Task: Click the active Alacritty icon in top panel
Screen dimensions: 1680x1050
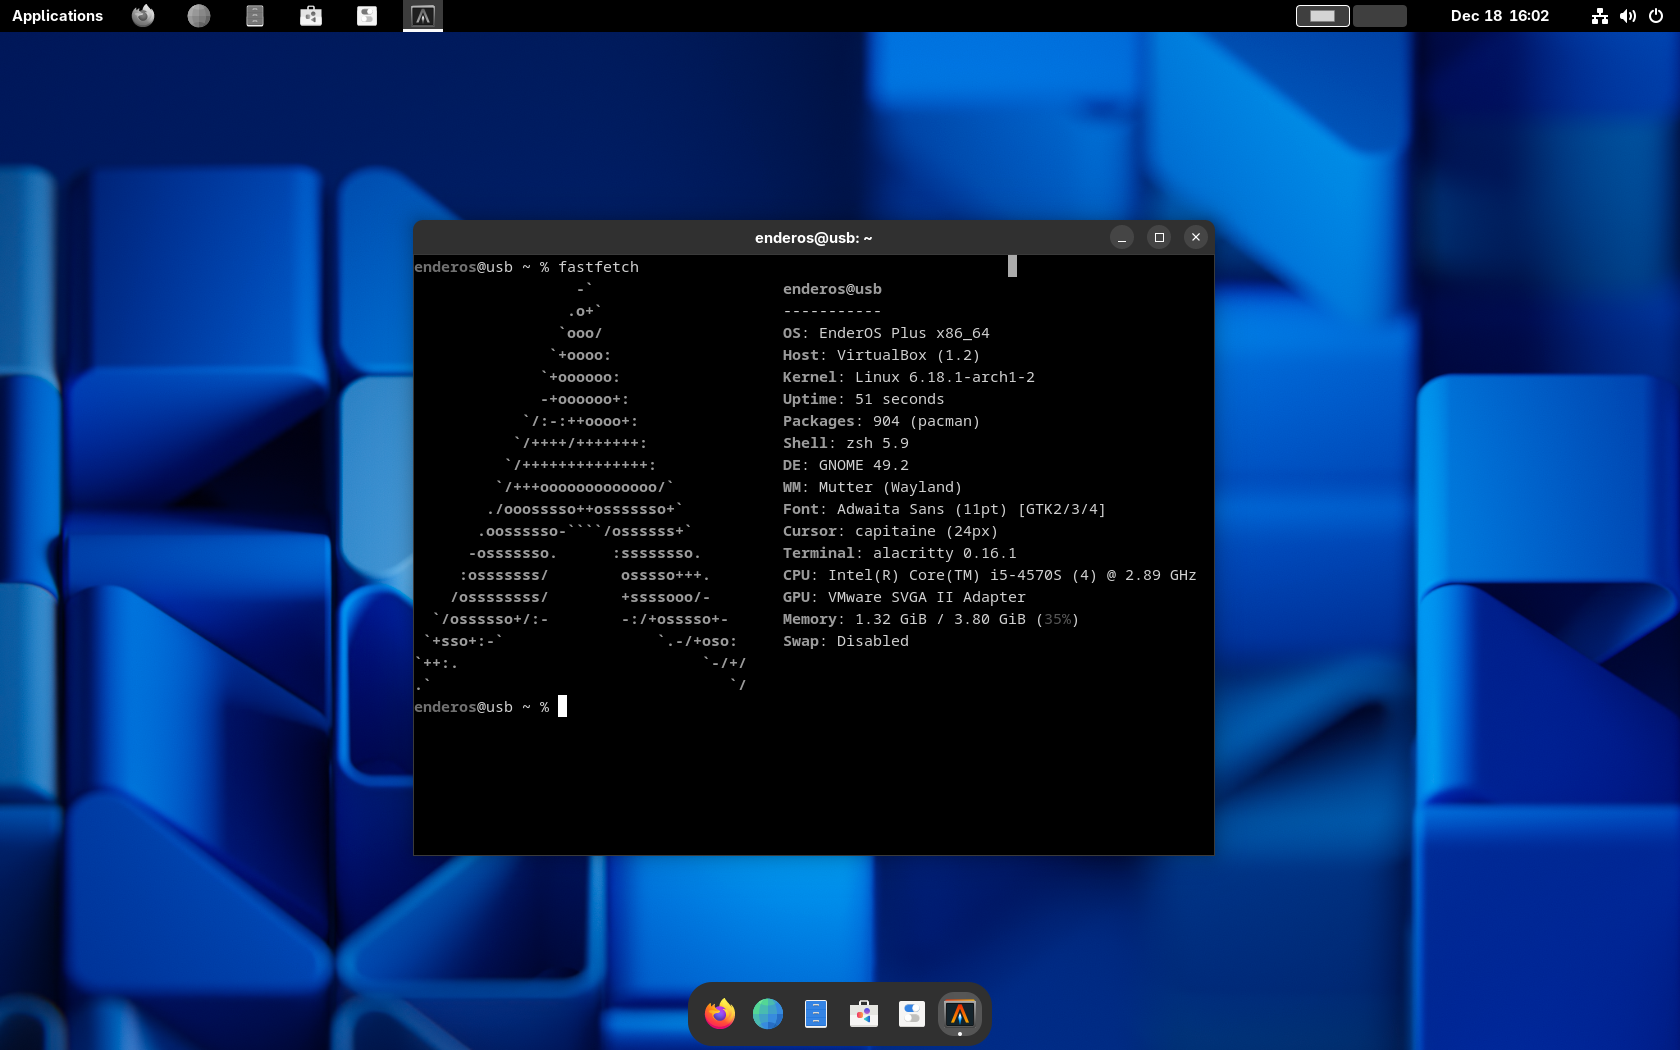Action: coord(423,16)
